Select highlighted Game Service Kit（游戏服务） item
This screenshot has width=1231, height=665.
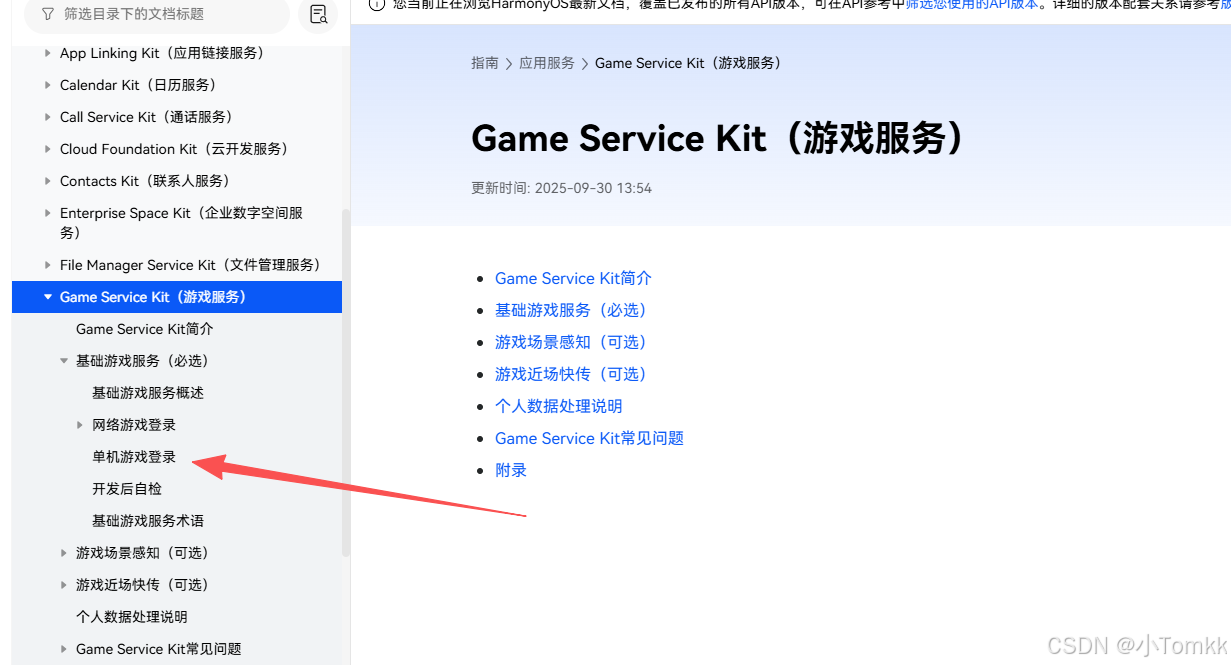click(x=177, y=297)
